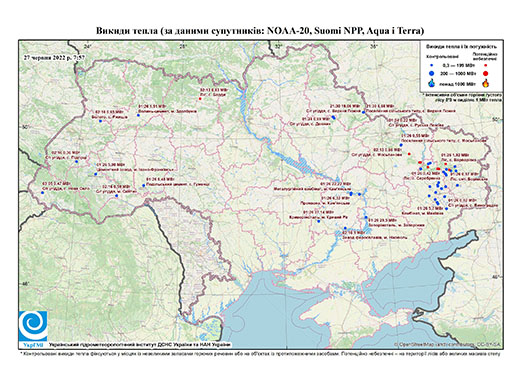Click the red-orange flame icon in legend
The height and width of the screenshot is (368, 520).
[x=486, y=83]
